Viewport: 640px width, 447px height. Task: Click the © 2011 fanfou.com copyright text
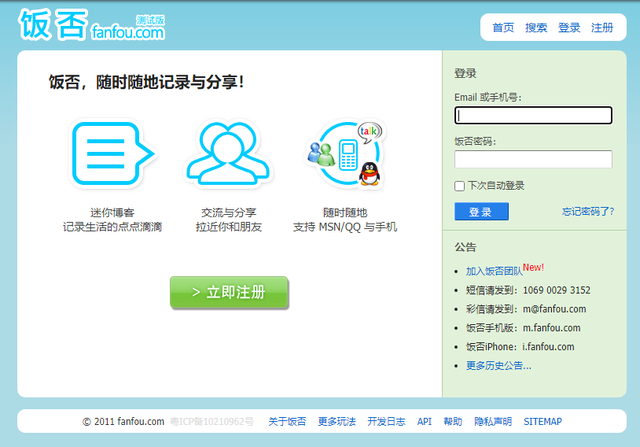tap(123, 422)
